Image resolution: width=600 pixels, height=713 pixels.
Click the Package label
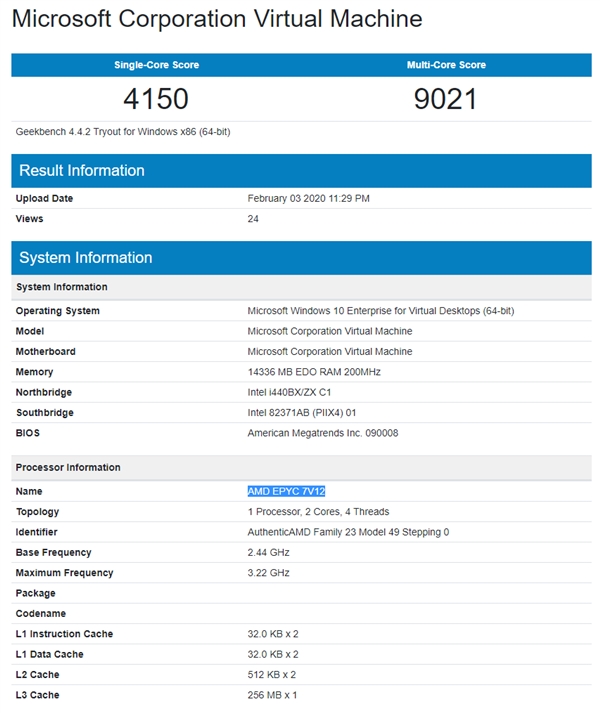pos(35,593)
